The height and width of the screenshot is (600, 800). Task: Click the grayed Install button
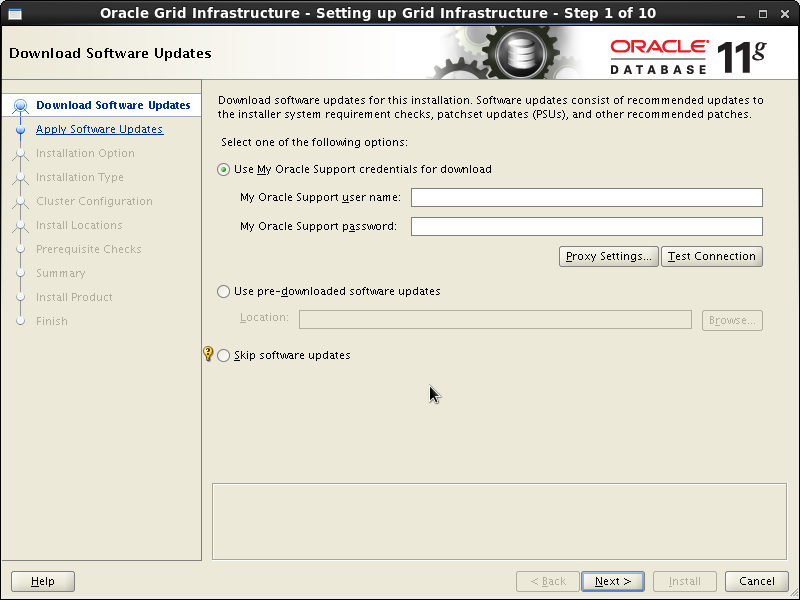pyautogui.click(x=685, y=581)
